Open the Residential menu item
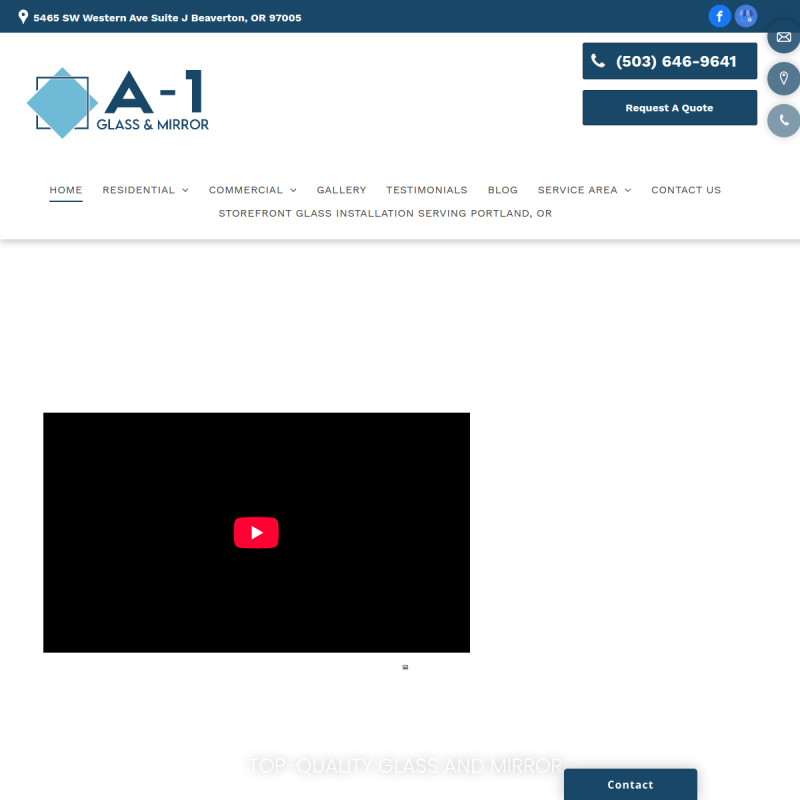 pyautogui.click(x=139, y=190)
